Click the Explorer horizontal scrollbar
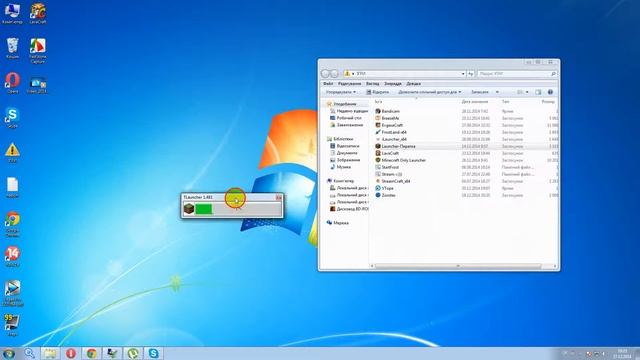The width and height of the screenshot is (640, 360). click(458, 266)
